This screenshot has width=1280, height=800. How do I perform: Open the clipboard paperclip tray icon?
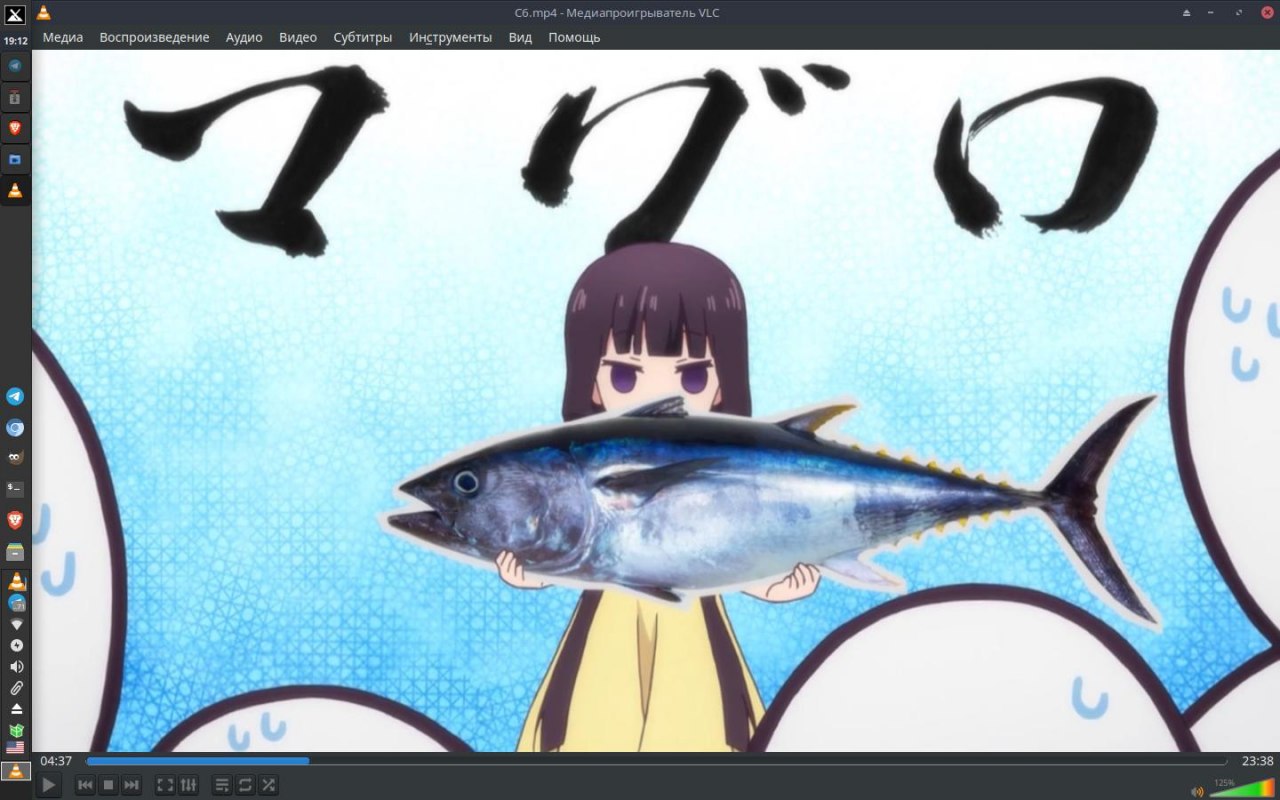coord(16,688)
